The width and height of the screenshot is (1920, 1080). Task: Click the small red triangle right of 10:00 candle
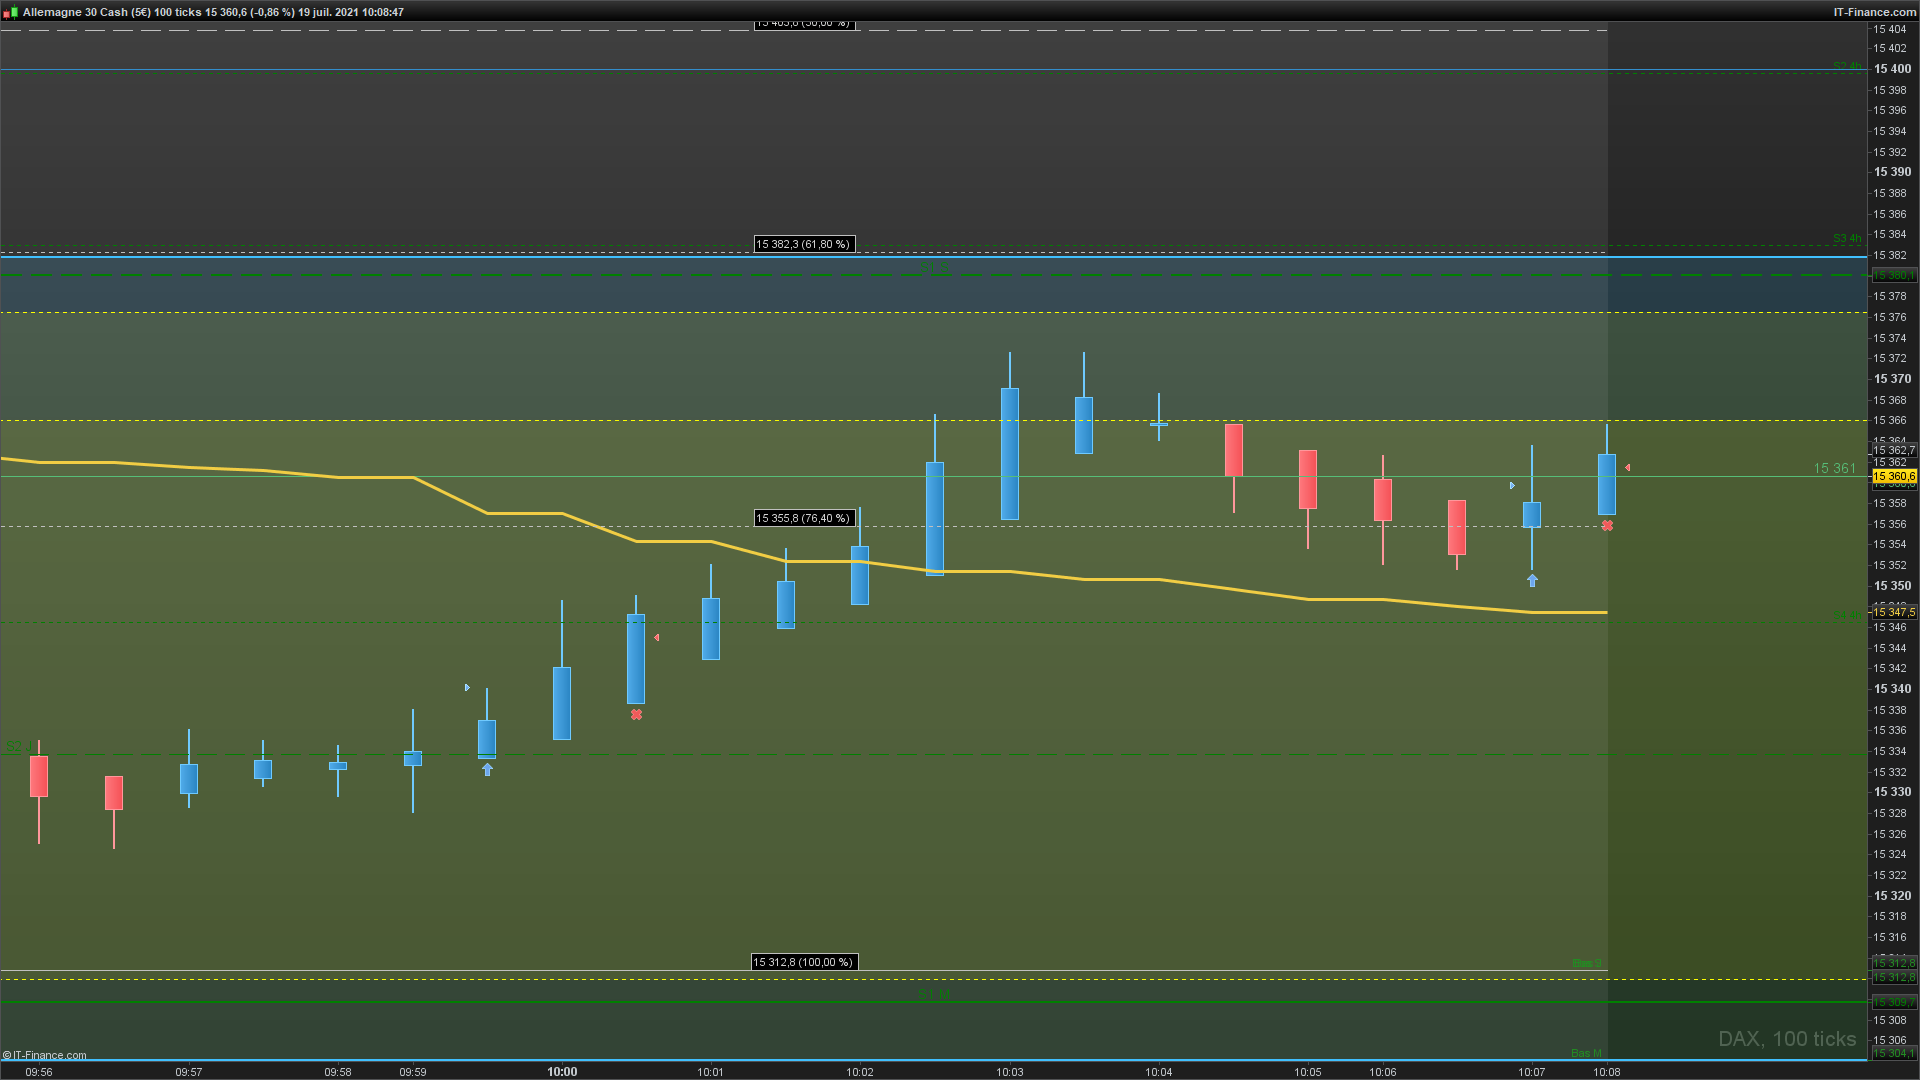tap(657, 638)
